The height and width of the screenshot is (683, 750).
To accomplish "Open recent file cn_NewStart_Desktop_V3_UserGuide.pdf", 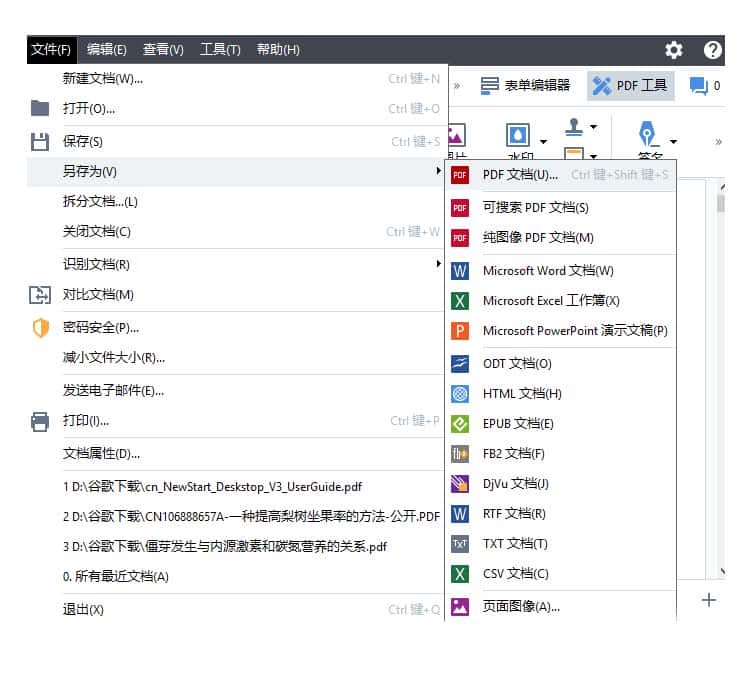I will [211, 487].
